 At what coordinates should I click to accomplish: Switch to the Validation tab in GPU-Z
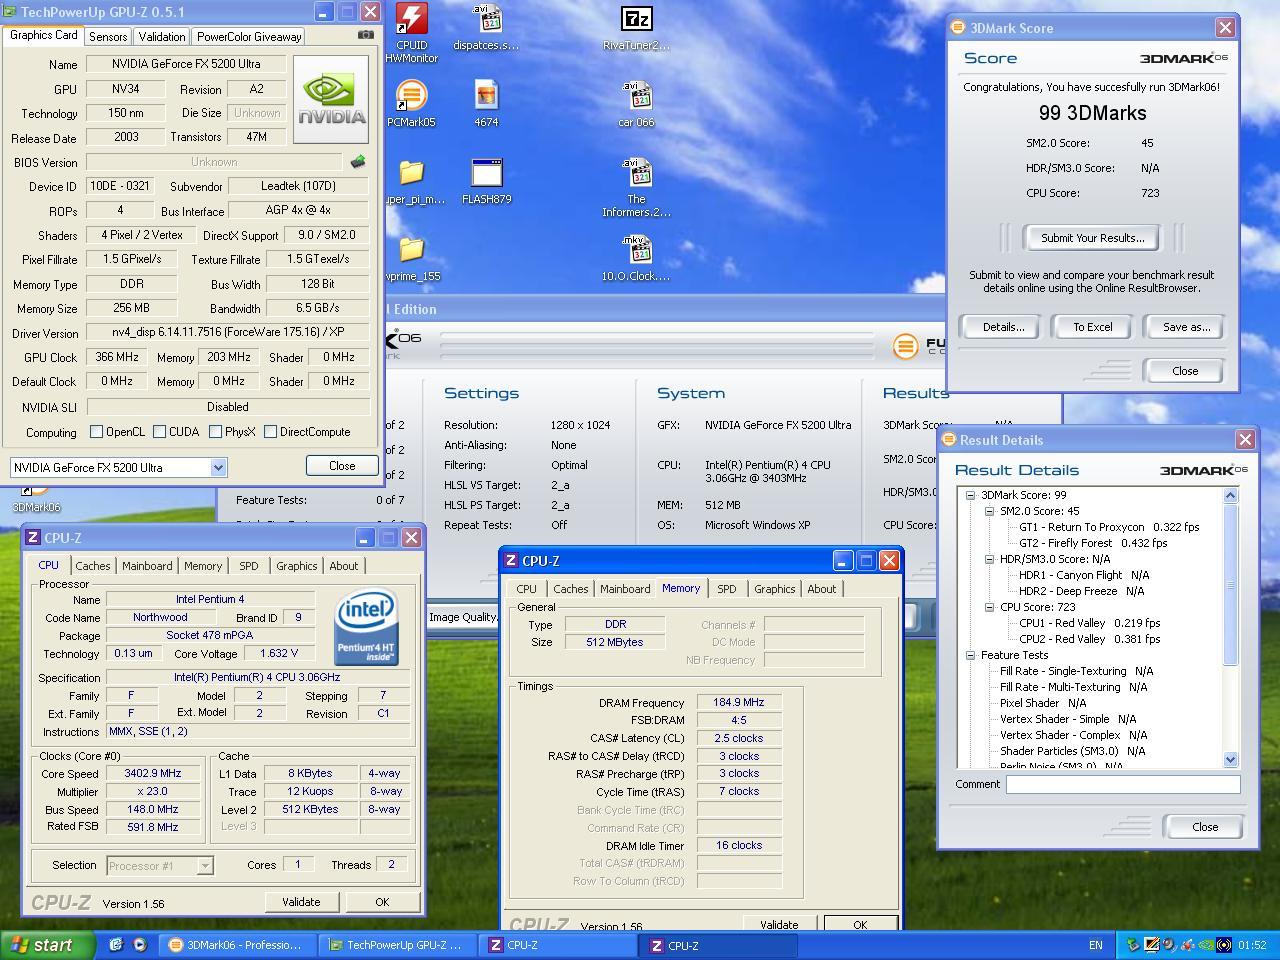point(162,36)
